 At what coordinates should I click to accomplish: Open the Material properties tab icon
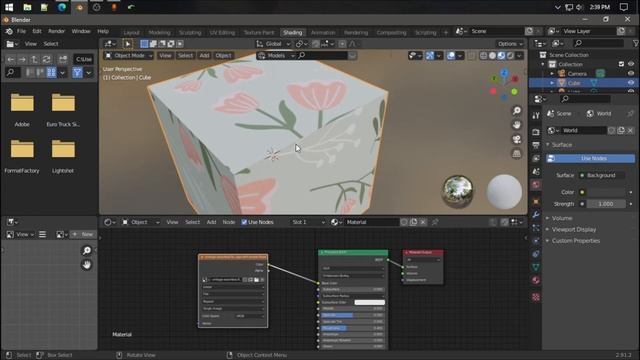pos(536,280)
